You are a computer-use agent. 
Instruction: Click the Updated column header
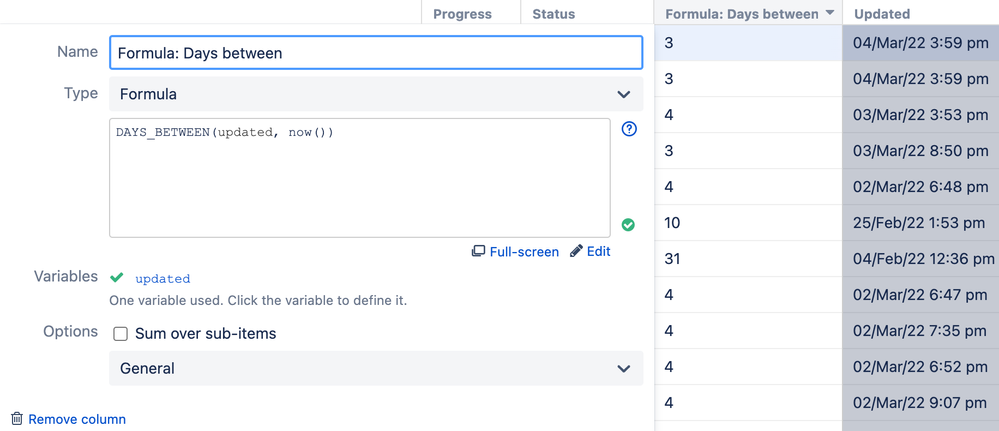pyautogui.click(x=882, y=14)
